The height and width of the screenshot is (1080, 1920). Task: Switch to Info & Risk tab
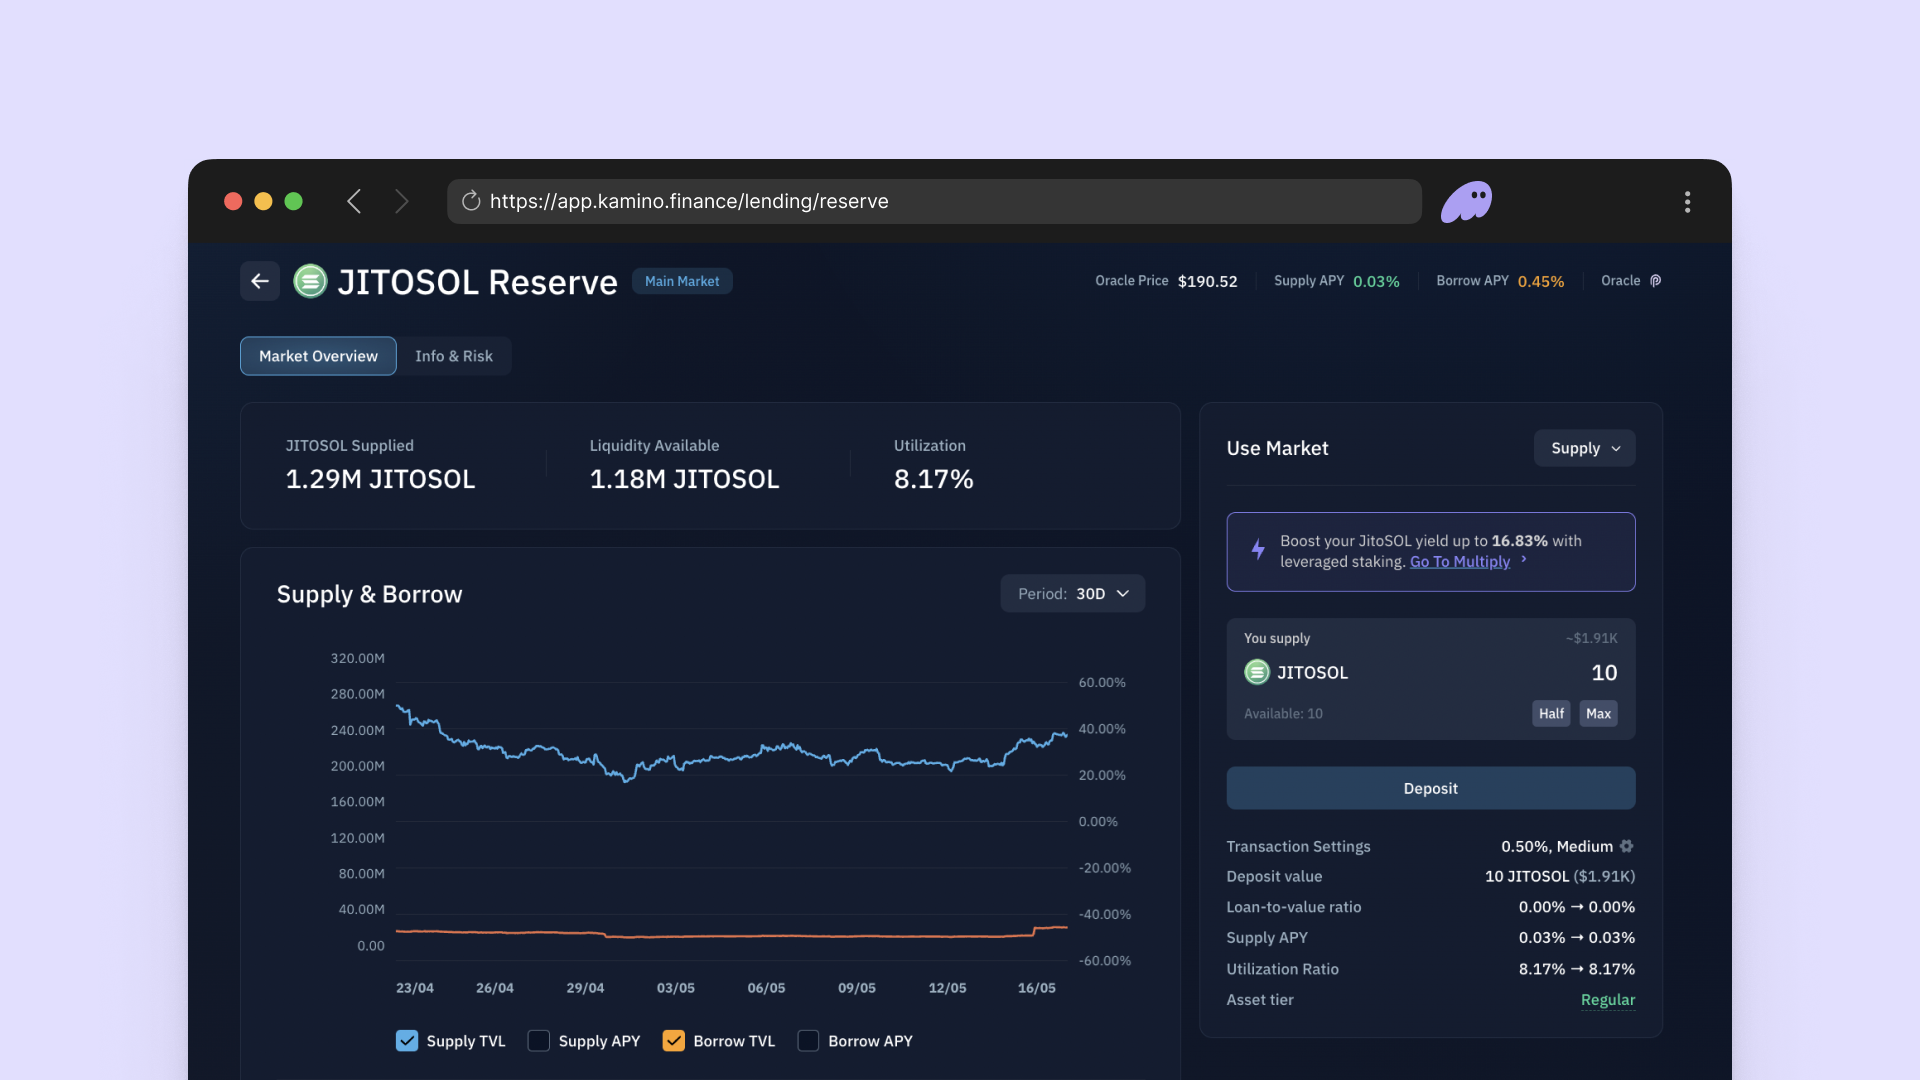[x=454, y=356]
